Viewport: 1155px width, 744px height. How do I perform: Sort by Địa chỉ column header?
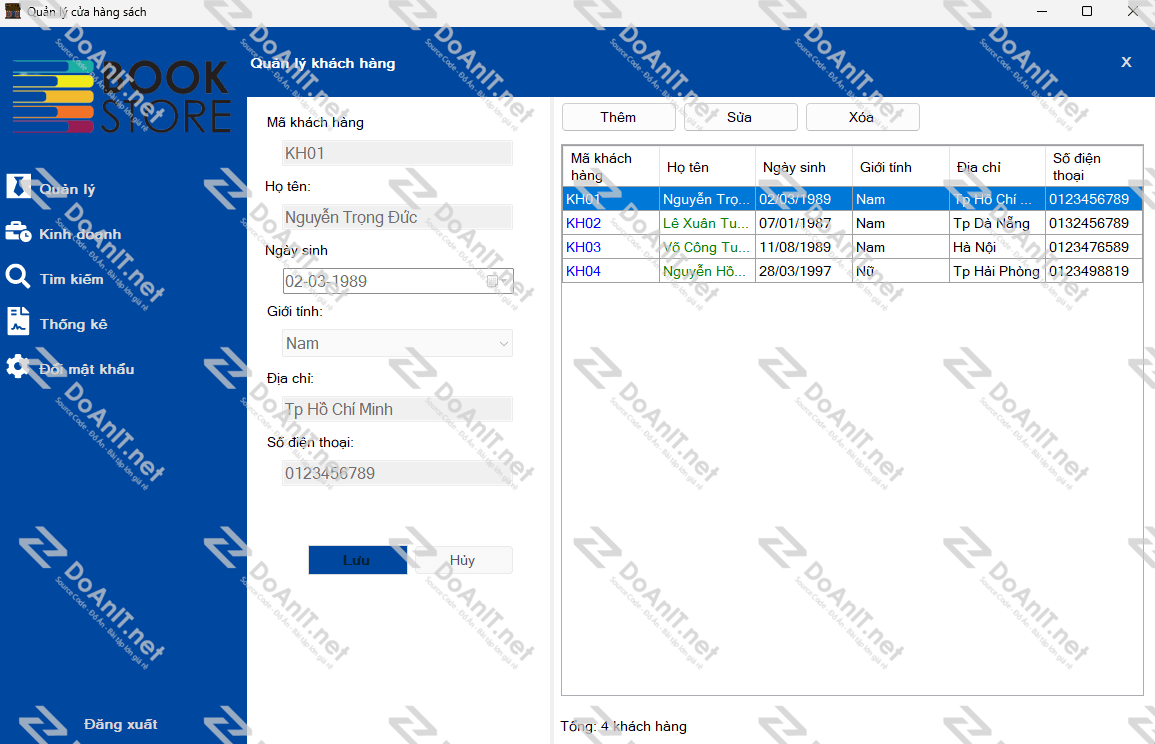tap(997, 166)
